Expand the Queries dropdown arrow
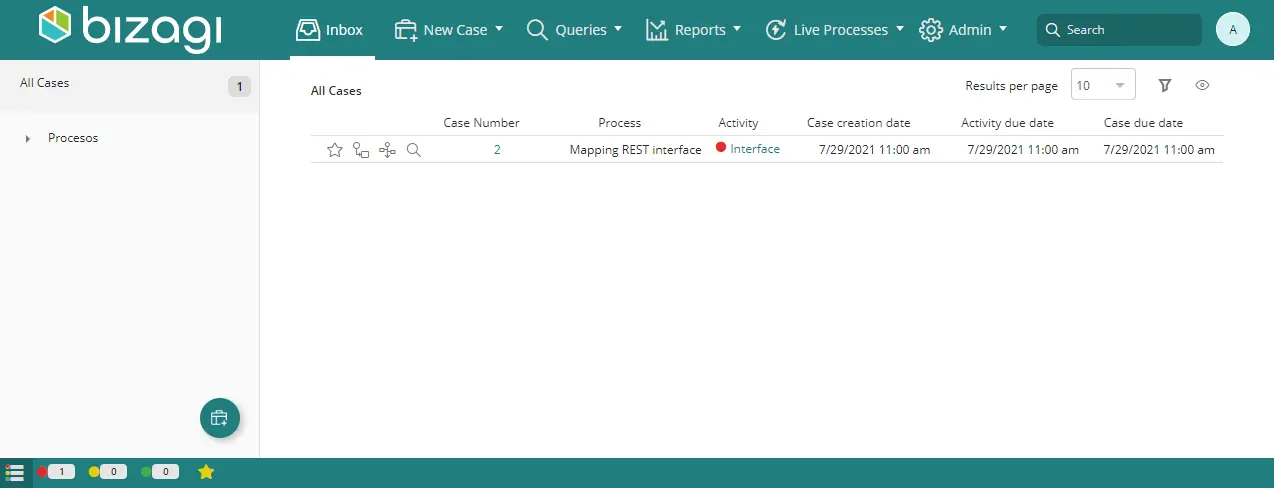Viewport: 1274px width, 488px height. point(618,29)
